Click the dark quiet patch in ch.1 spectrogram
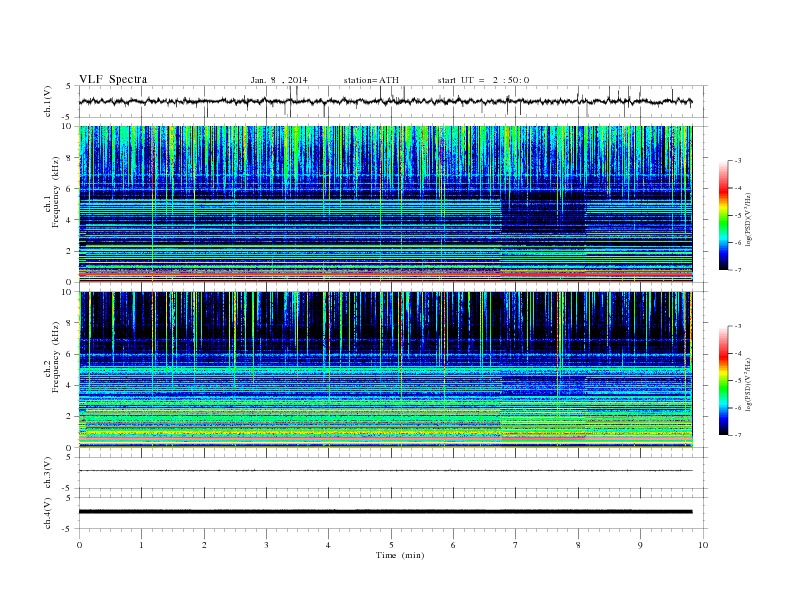Viewport: 792px width, 612px height. point(543,212)
